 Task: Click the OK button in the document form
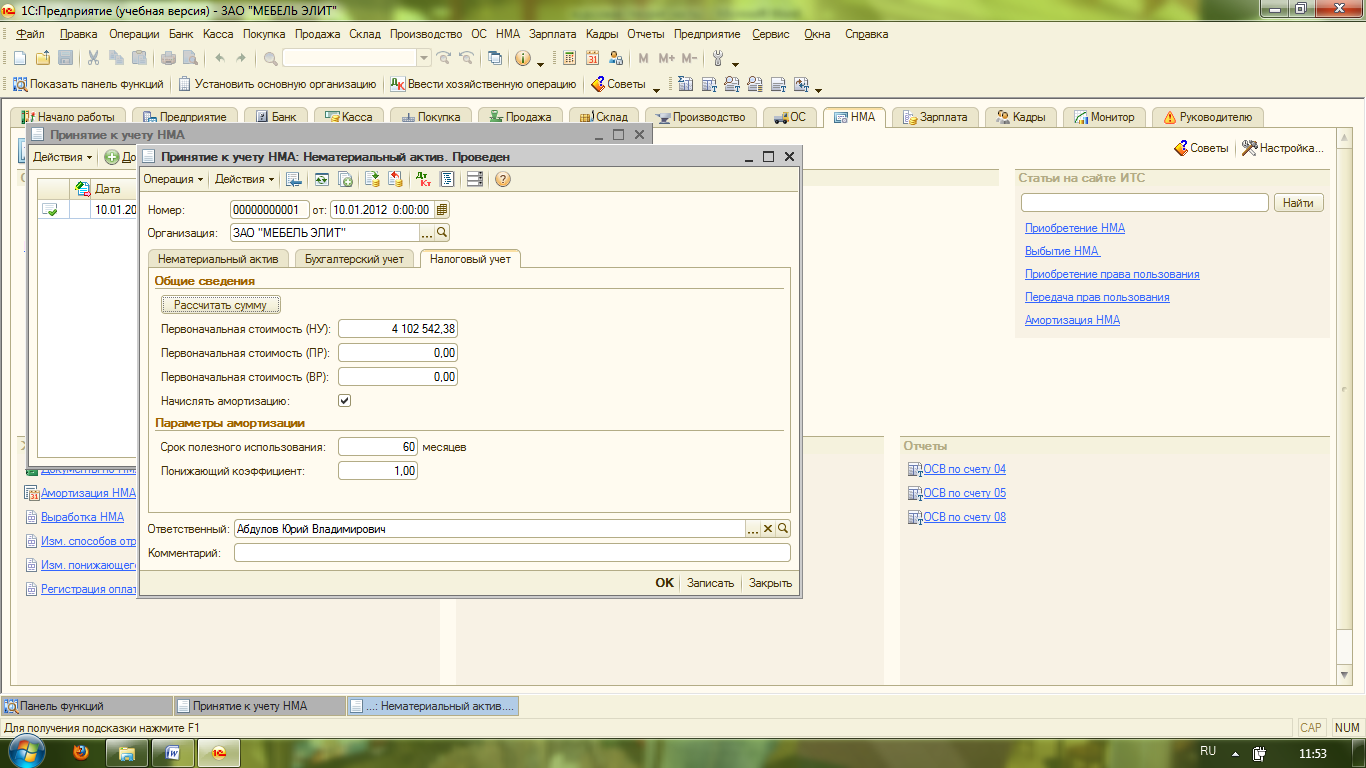coord(665,583)
